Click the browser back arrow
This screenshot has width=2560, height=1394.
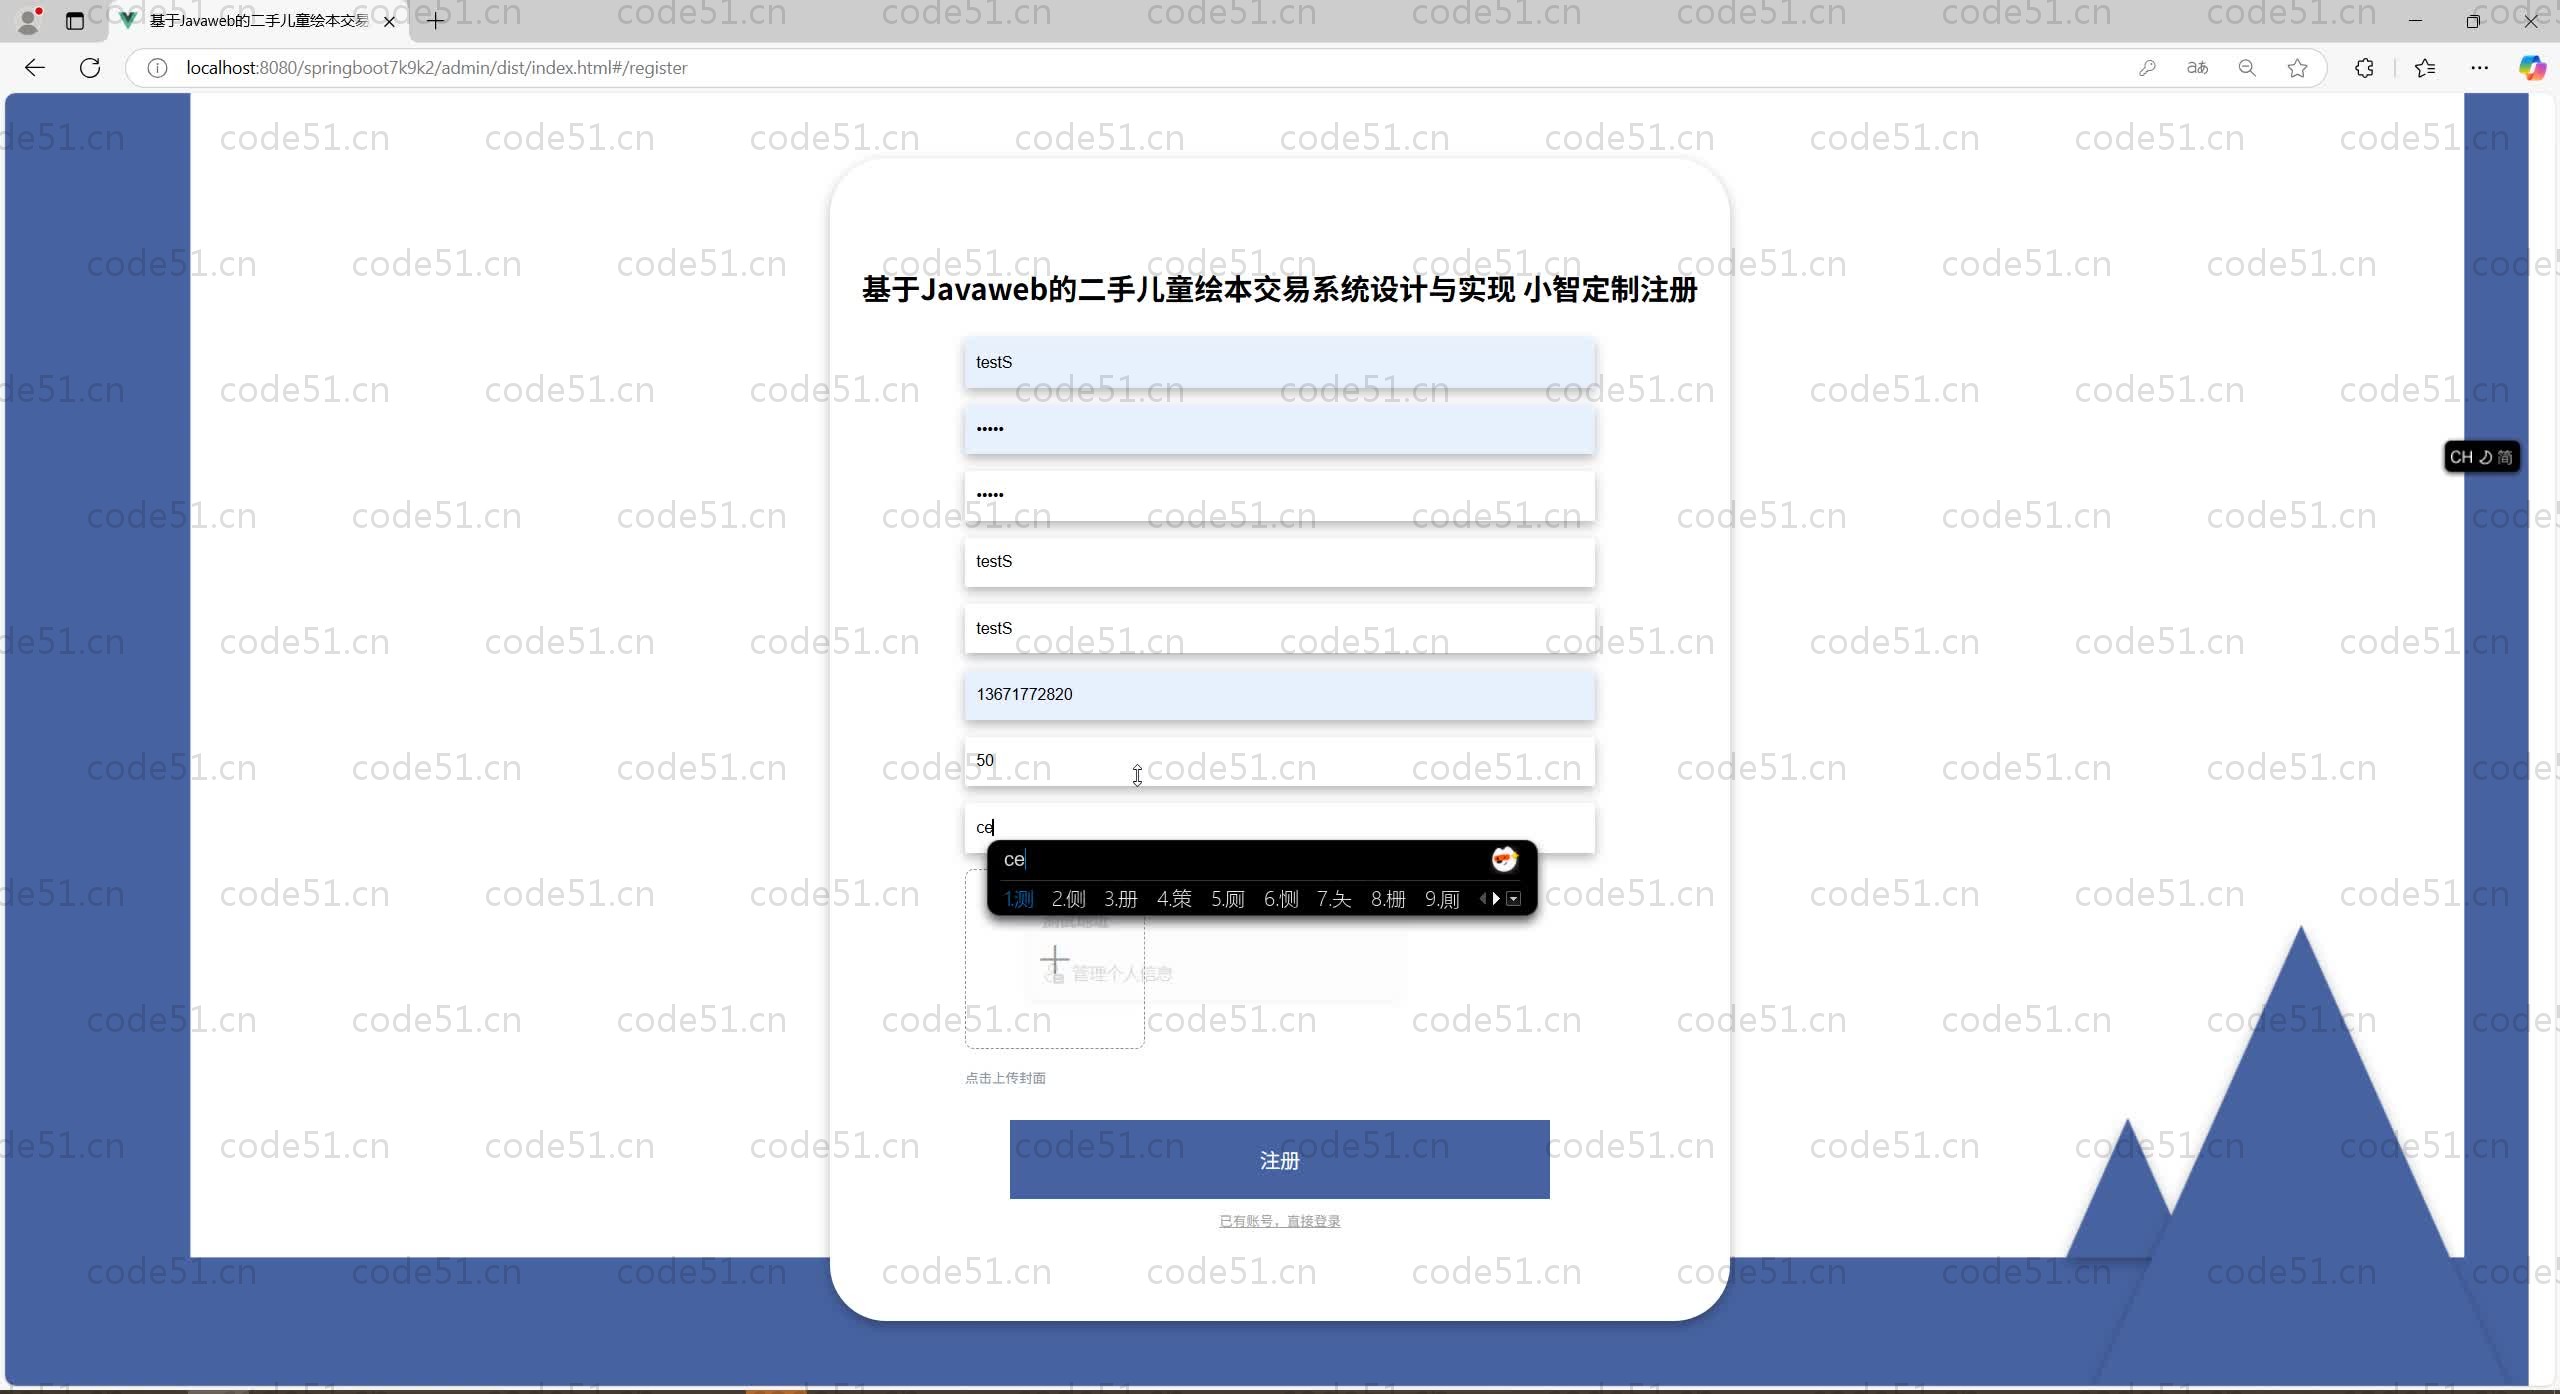click(x=35, y=68)
